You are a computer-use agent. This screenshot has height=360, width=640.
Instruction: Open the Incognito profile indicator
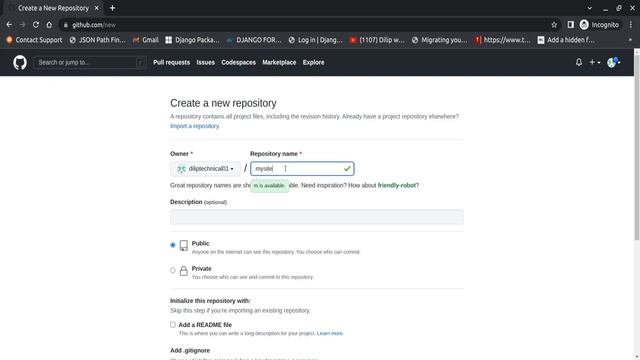[600, 25]
